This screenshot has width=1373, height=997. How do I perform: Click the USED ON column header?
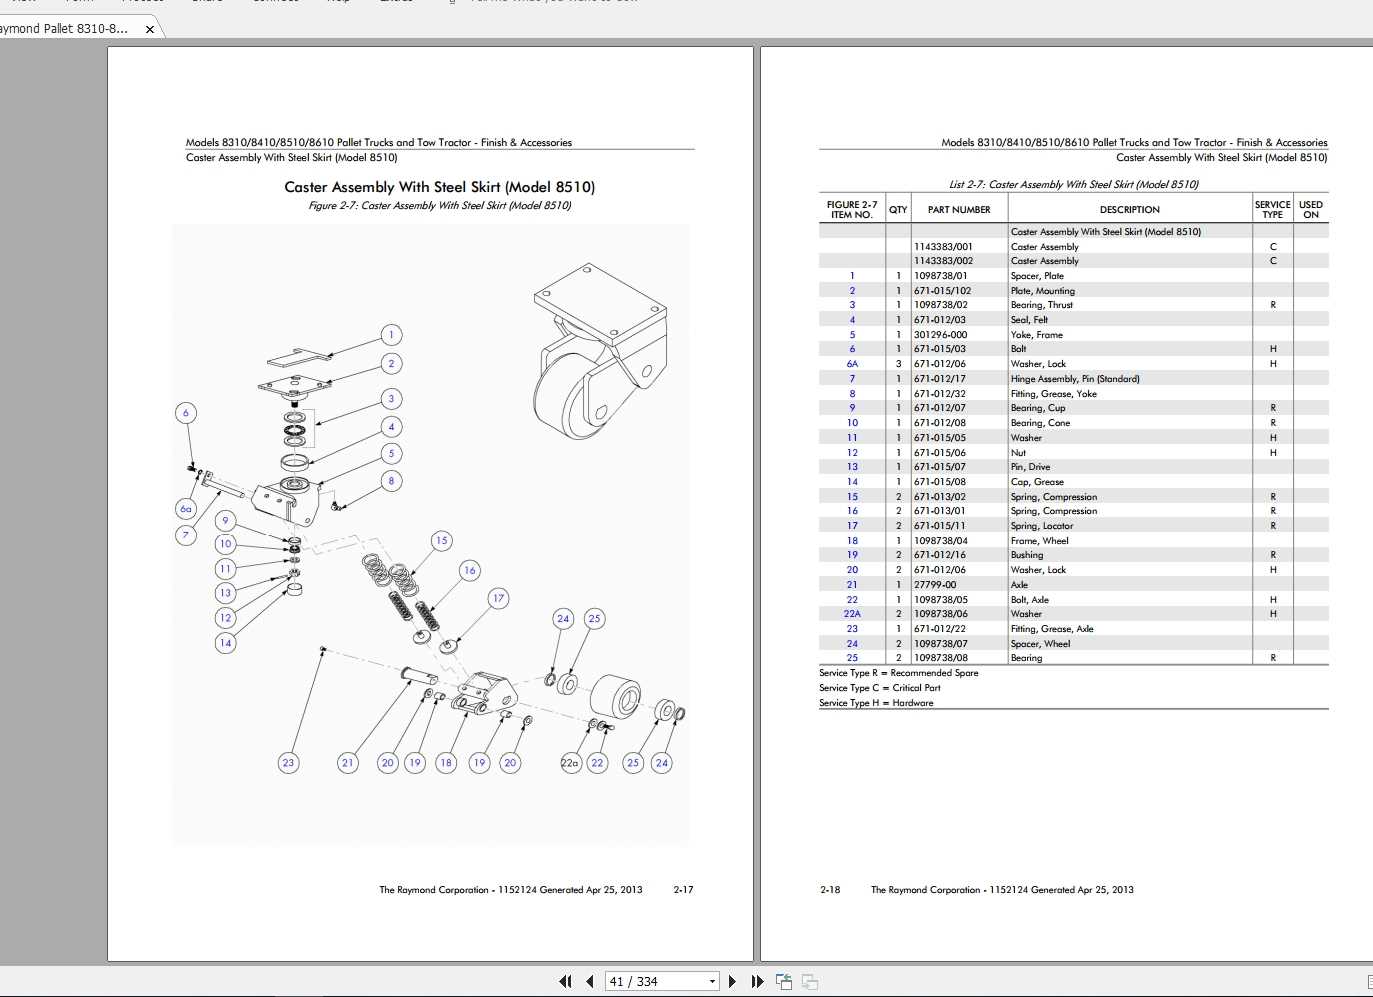1311,209
